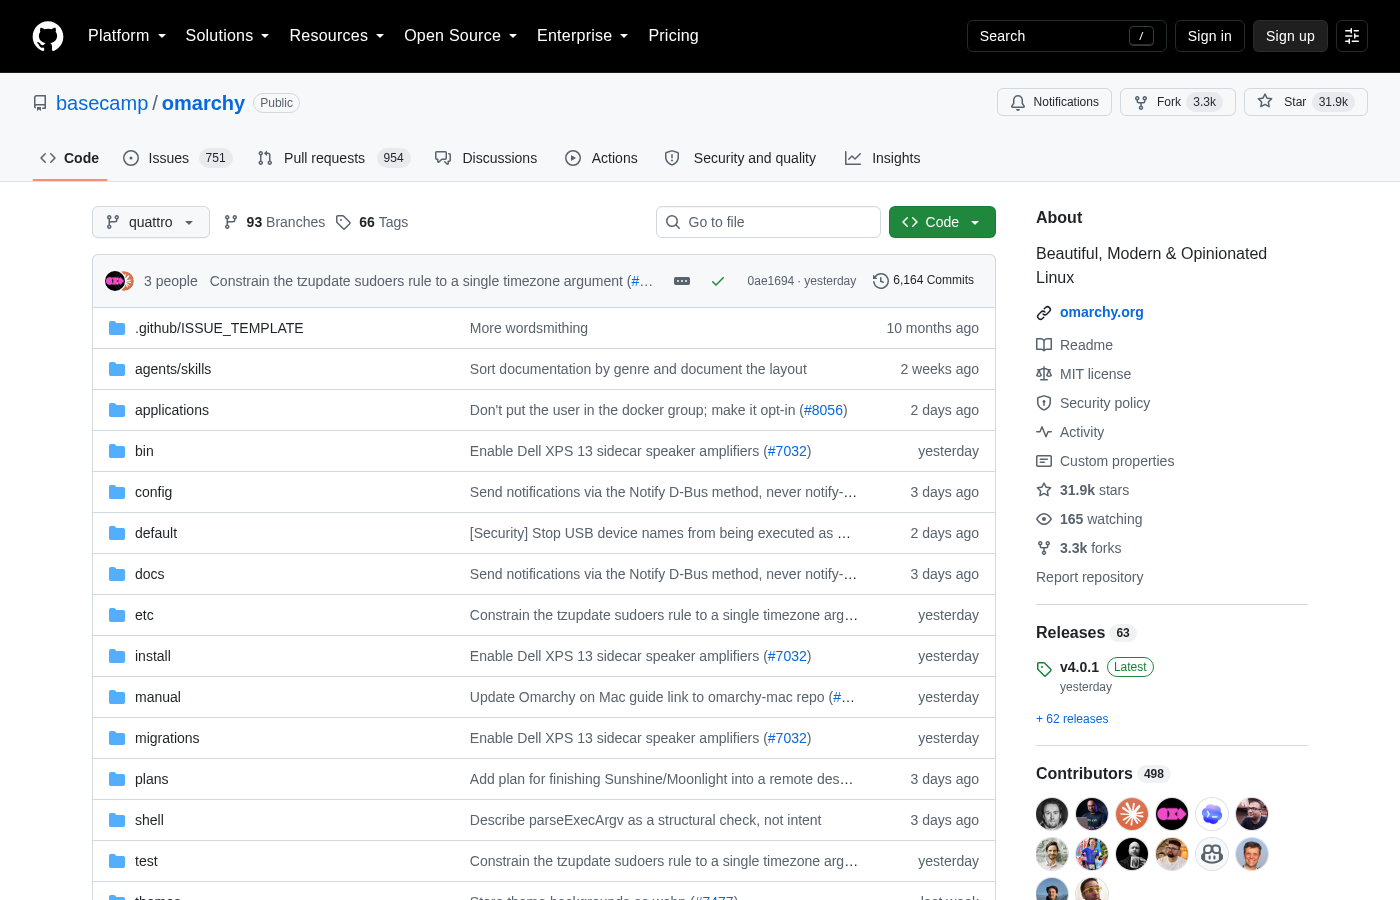Switch to the Code tab
Image resolution: width=1400 pixels, height=900 pixels.
click(x=70, y=158)
